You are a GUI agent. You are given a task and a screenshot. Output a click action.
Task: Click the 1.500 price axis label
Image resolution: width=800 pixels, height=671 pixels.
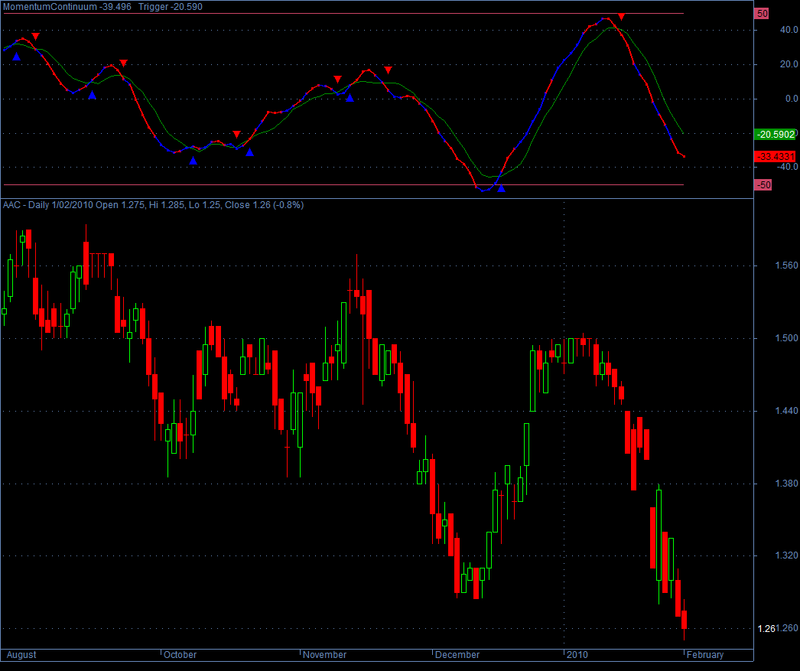coord(787,338)
